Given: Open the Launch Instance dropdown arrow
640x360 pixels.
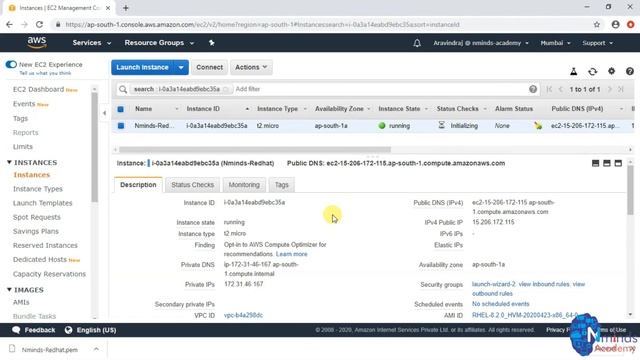Looking at the screenshot, I should click(x=181, y=67).
